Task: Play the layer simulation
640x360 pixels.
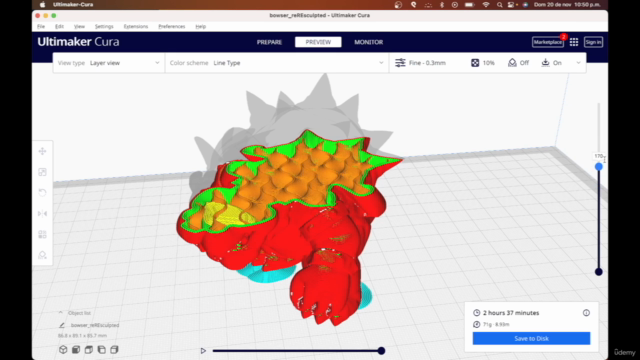Action: click(x=203, y=351)
